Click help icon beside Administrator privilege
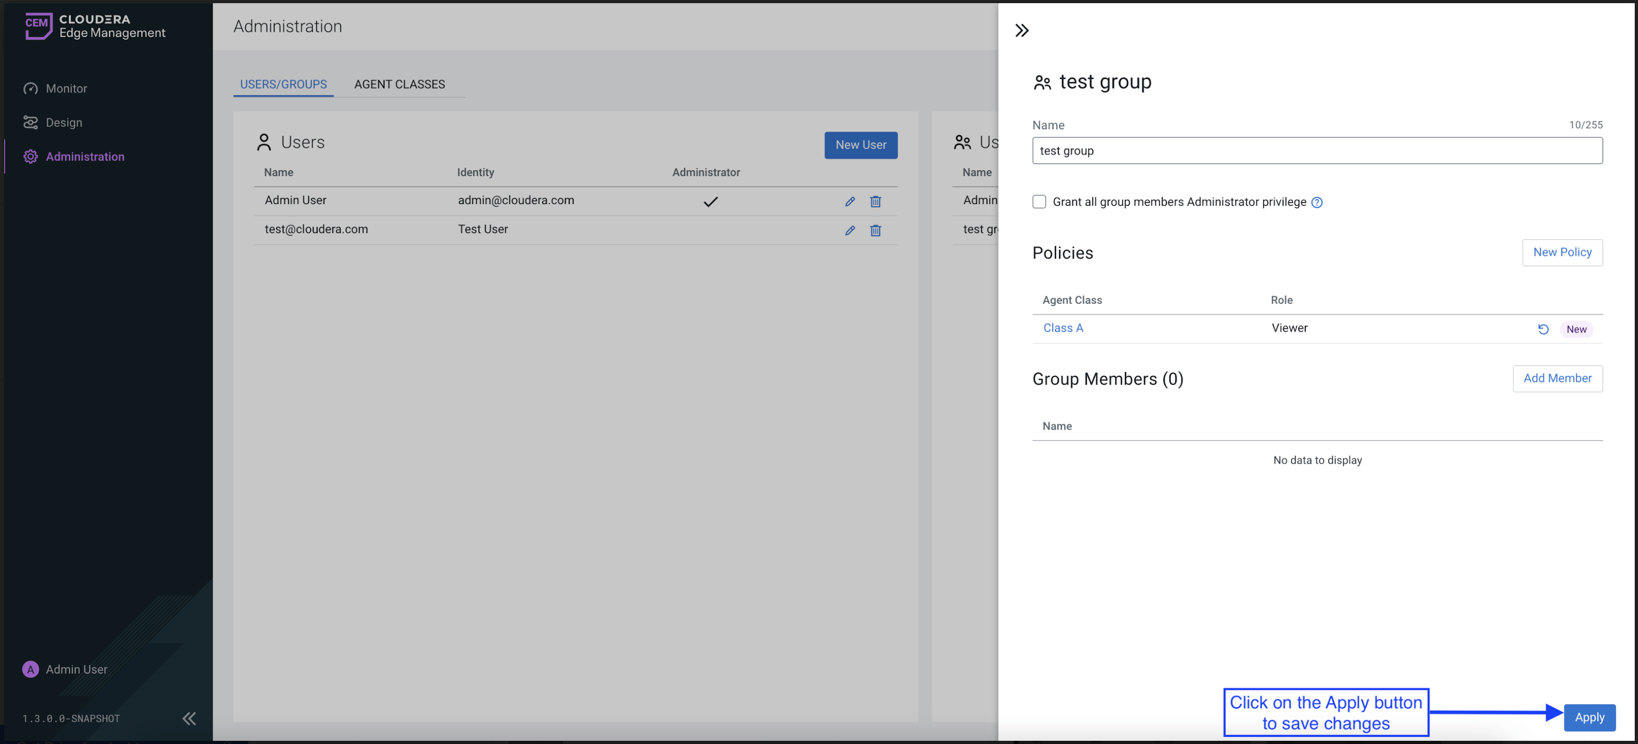This screenshot has height=744, width=1638. [1317, 203]
